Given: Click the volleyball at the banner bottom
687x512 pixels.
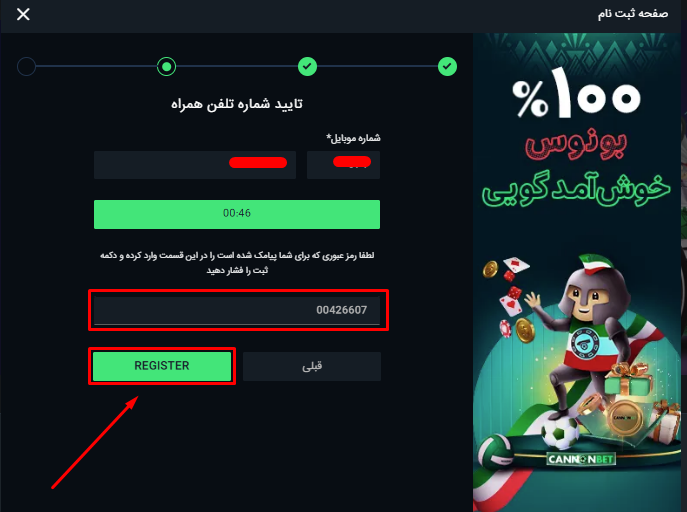Looking at the screenshot, I should [x=495, y=452].
